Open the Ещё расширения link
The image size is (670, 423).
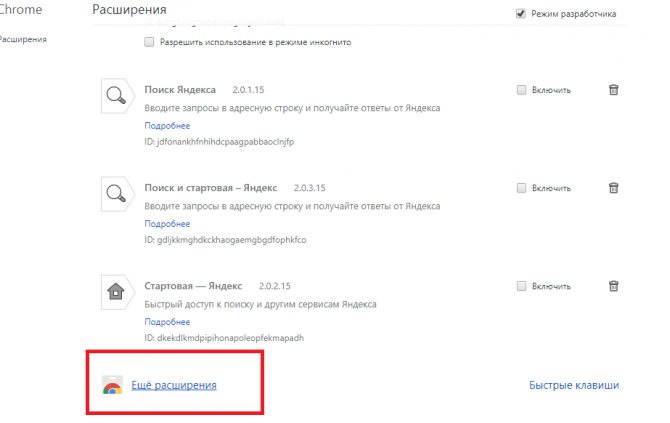click(174, 385)
